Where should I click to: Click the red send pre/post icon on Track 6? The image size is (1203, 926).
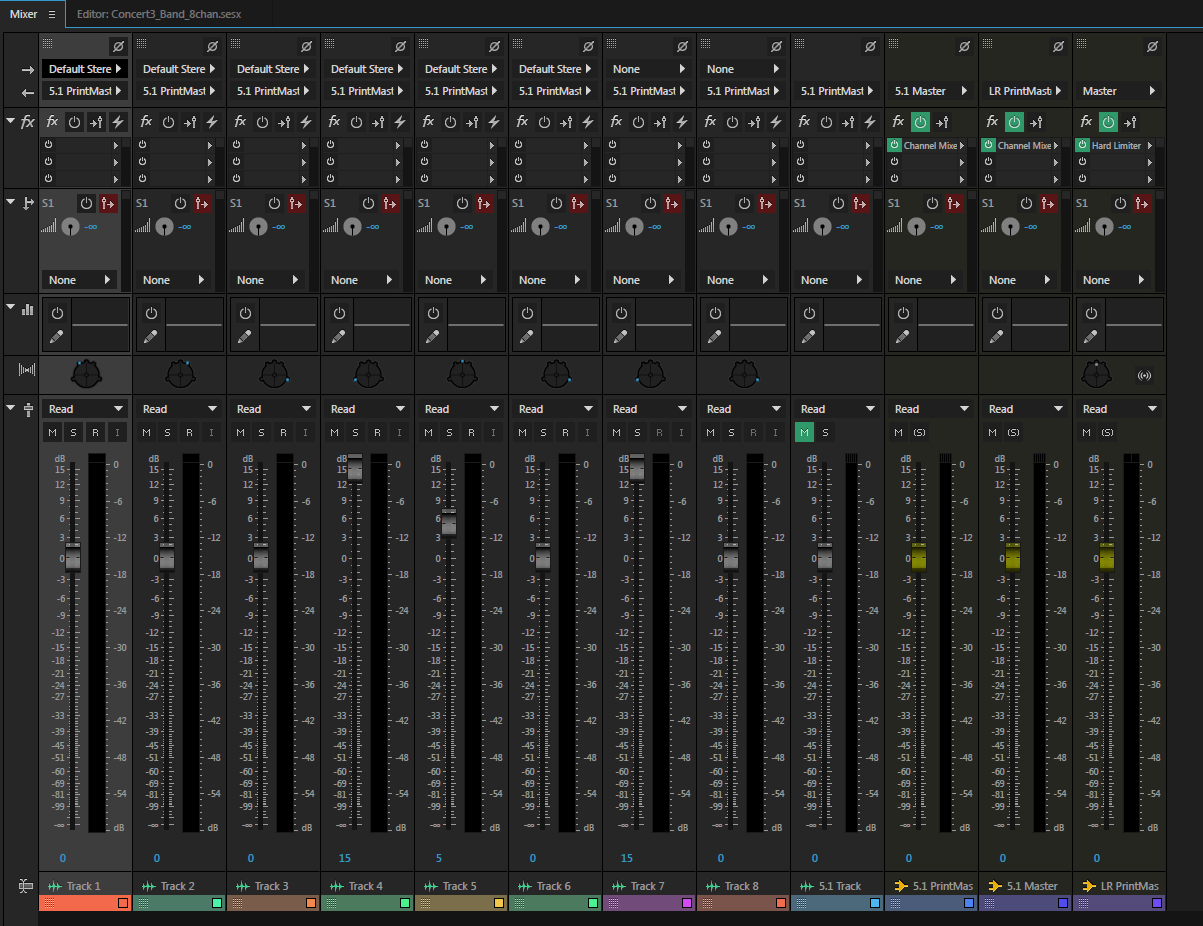(x=578, y=203)
